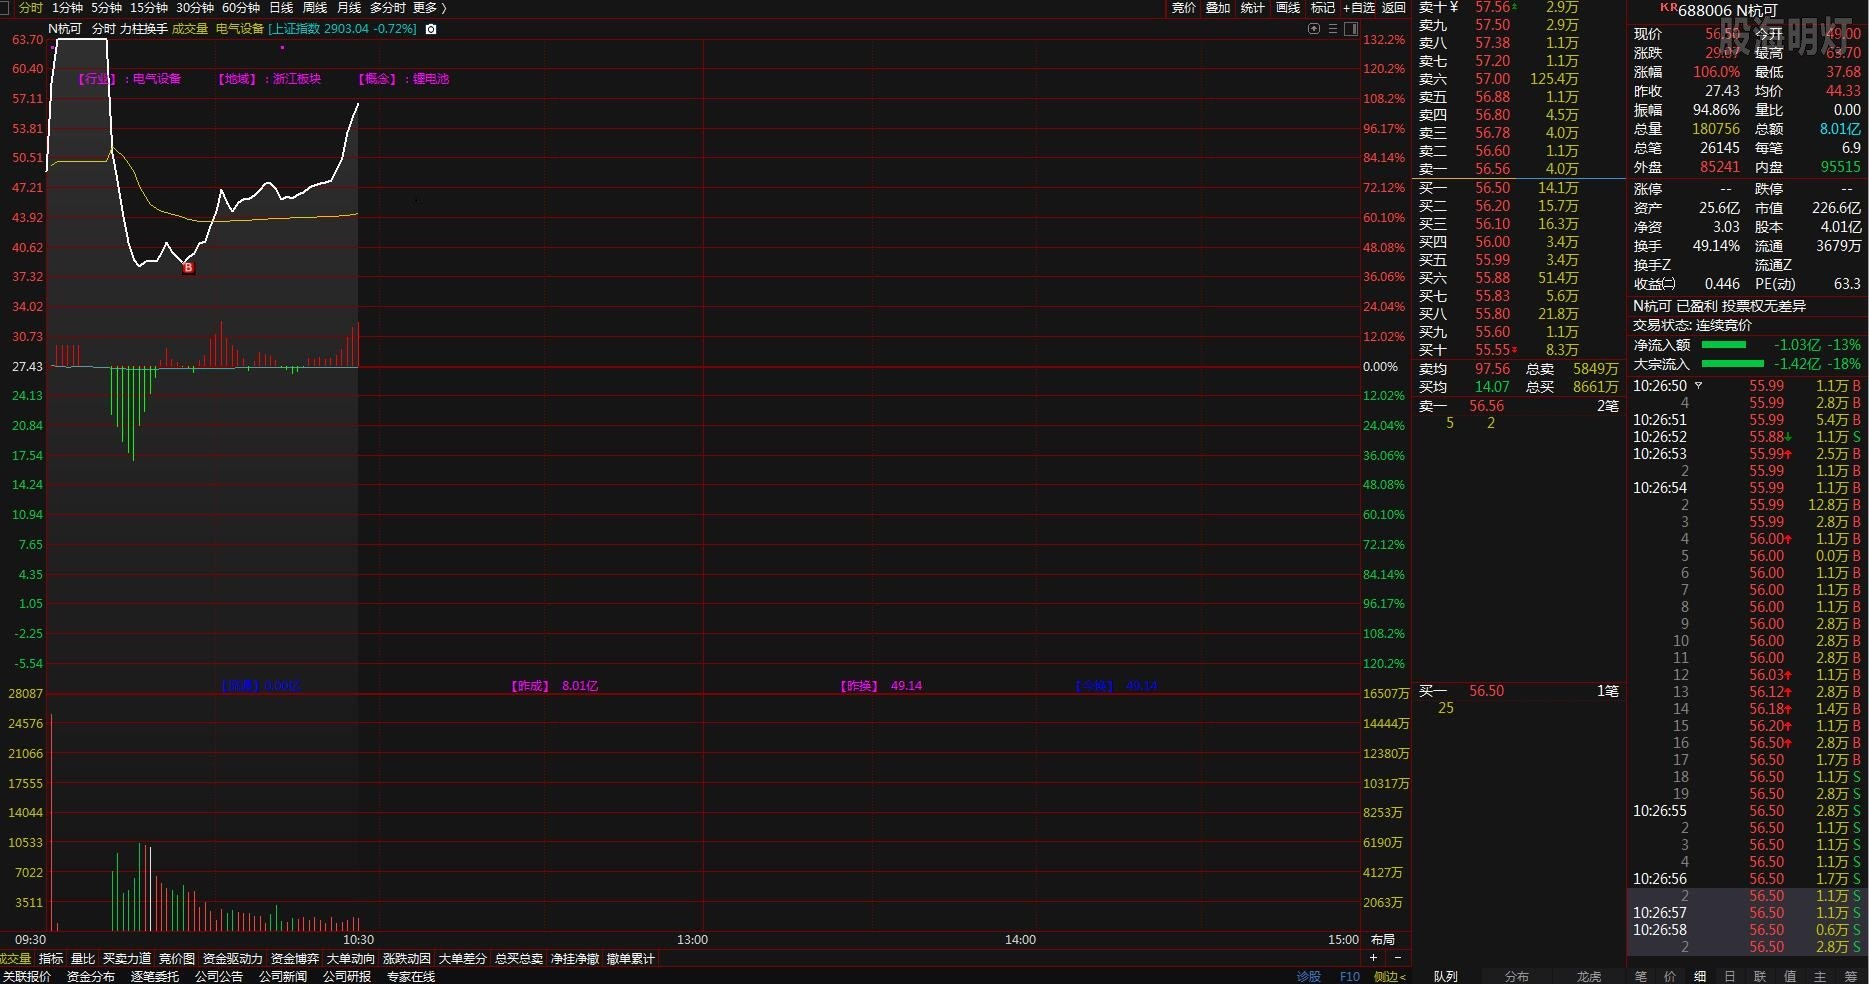Screen dimensions: 1869x984
Task: Open the 关联报价 bottom tab
Action: 27,976
